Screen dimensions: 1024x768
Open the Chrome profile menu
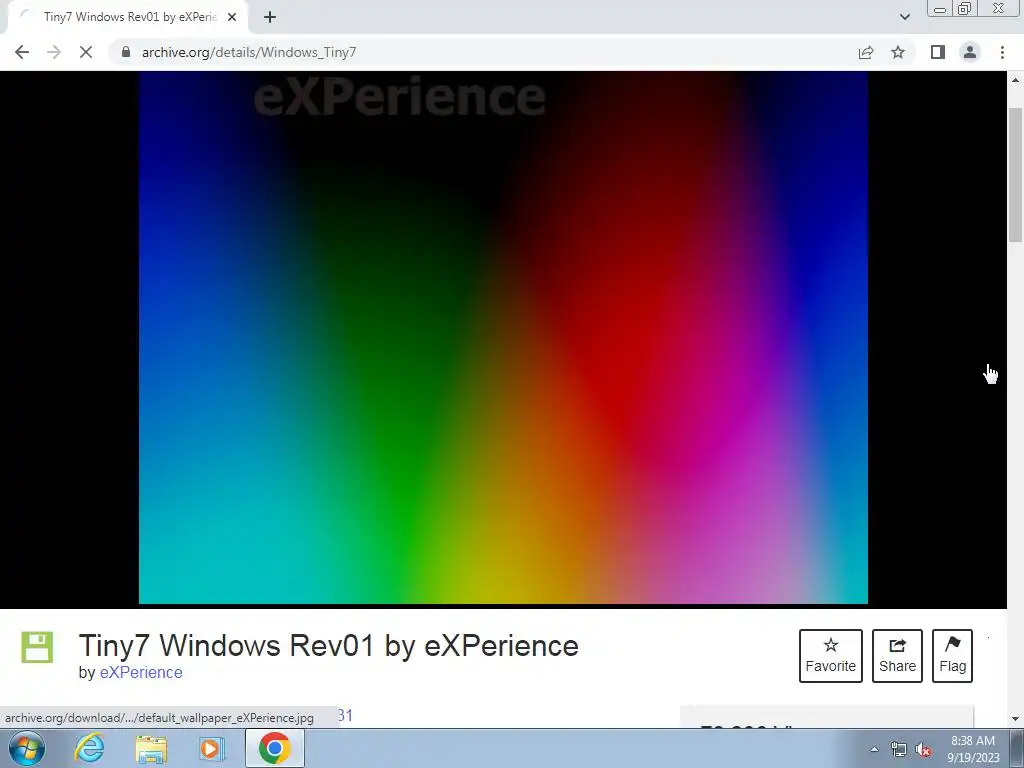(x=970, y=52)
